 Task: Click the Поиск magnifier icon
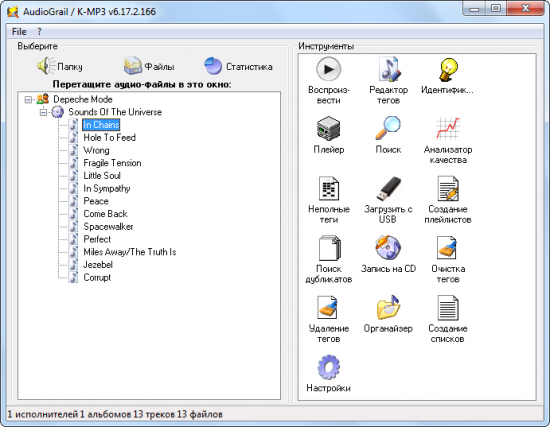point(388,128)
